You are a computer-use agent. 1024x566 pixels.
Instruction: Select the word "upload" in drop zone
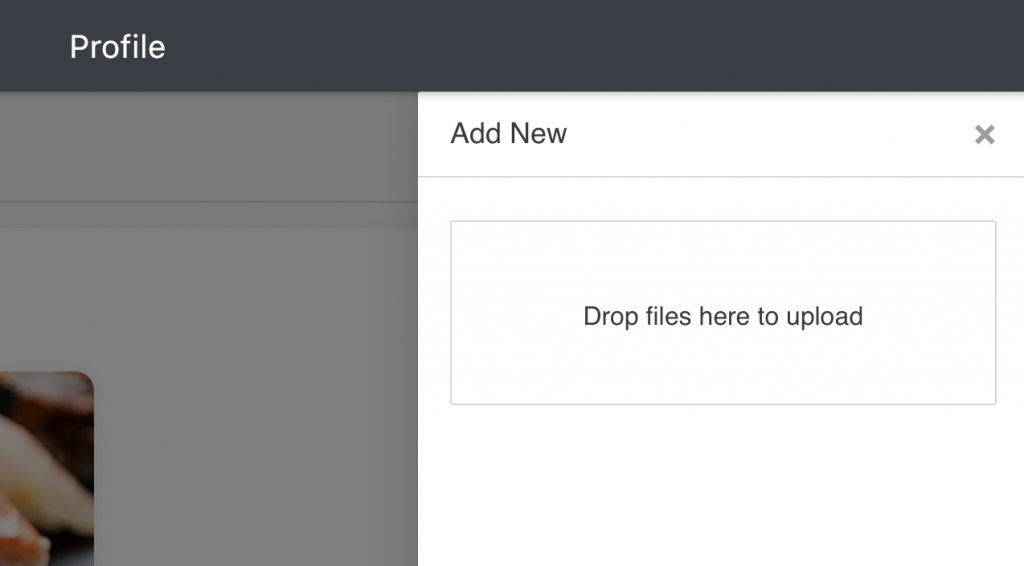pyautogui.click(x=824, y=317)
